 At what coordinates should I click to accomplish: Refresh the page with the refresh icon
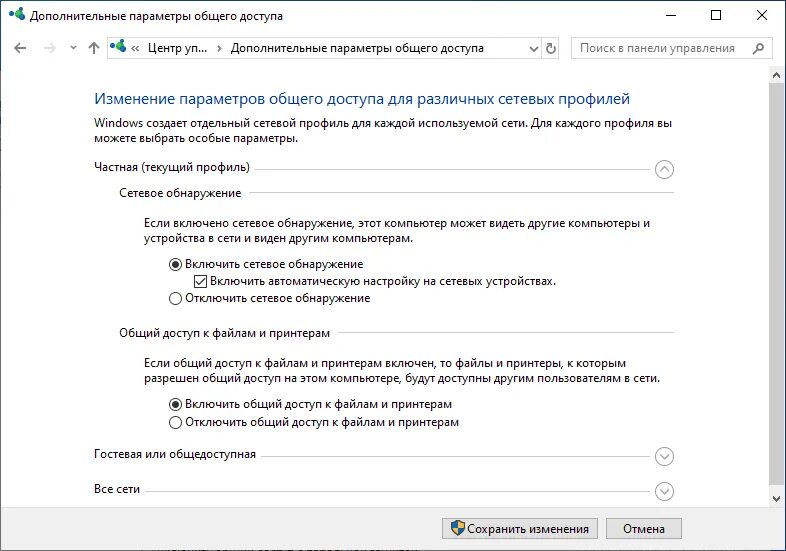tap(550, 49)
